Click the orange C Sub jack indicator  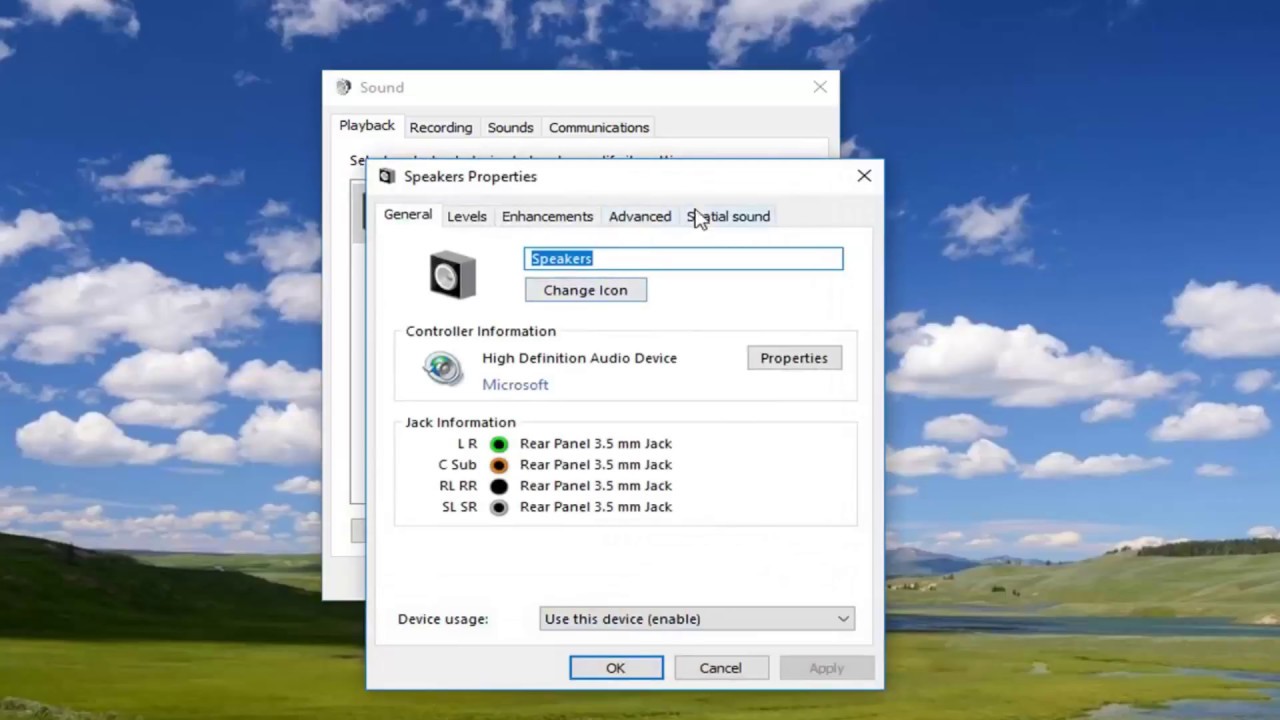499,465
